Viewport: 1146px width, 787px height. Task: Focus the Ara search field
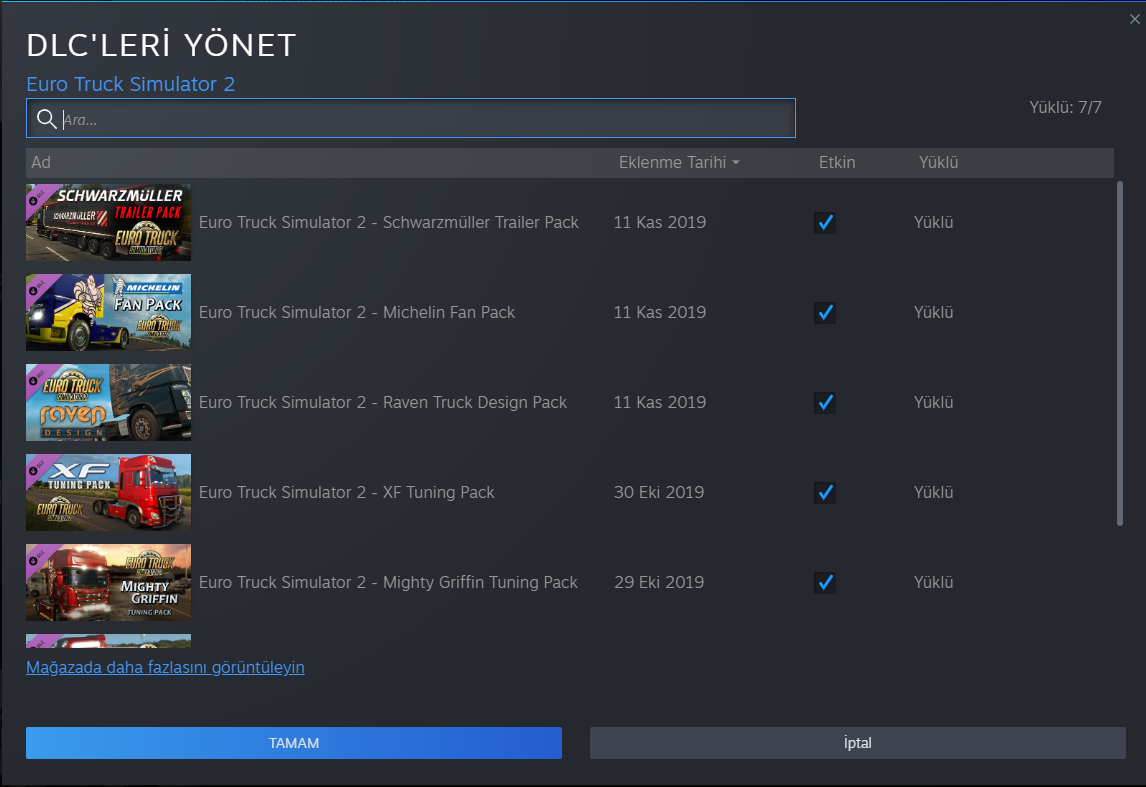coord(411,118)
